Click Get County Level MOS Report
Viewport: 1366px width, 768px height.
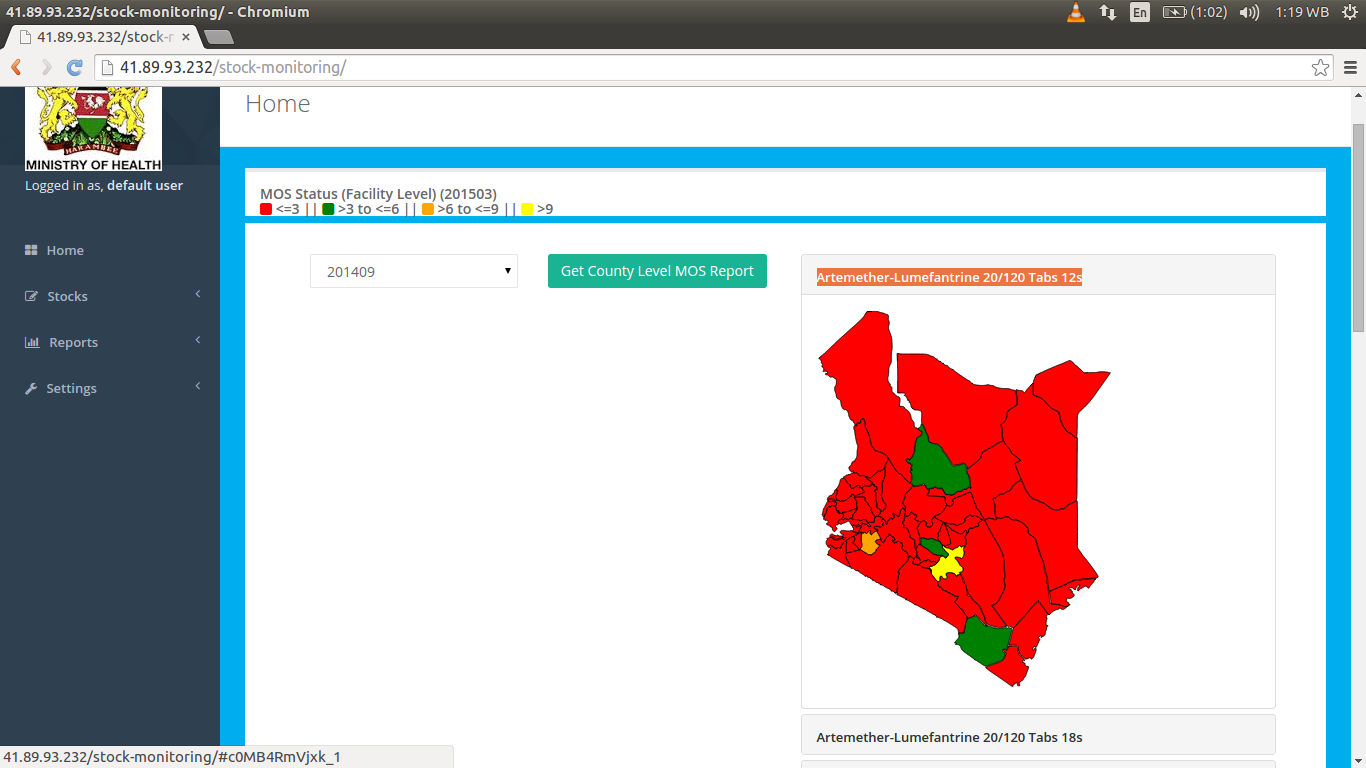[657, 271]
